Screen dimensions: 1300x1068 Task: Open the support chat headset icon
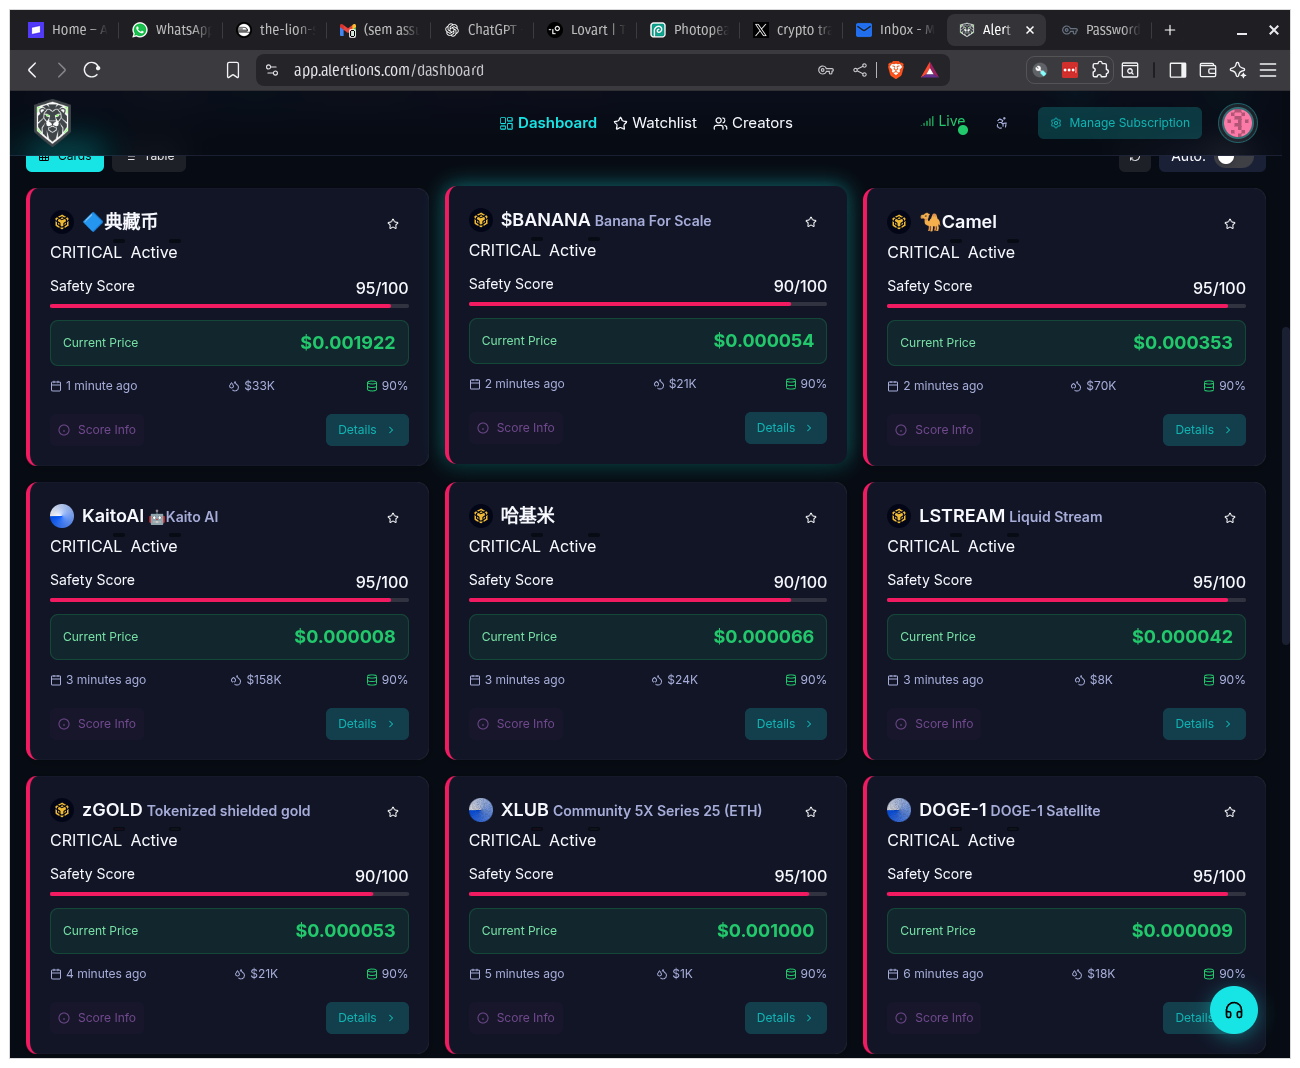click(1234, 1010)
